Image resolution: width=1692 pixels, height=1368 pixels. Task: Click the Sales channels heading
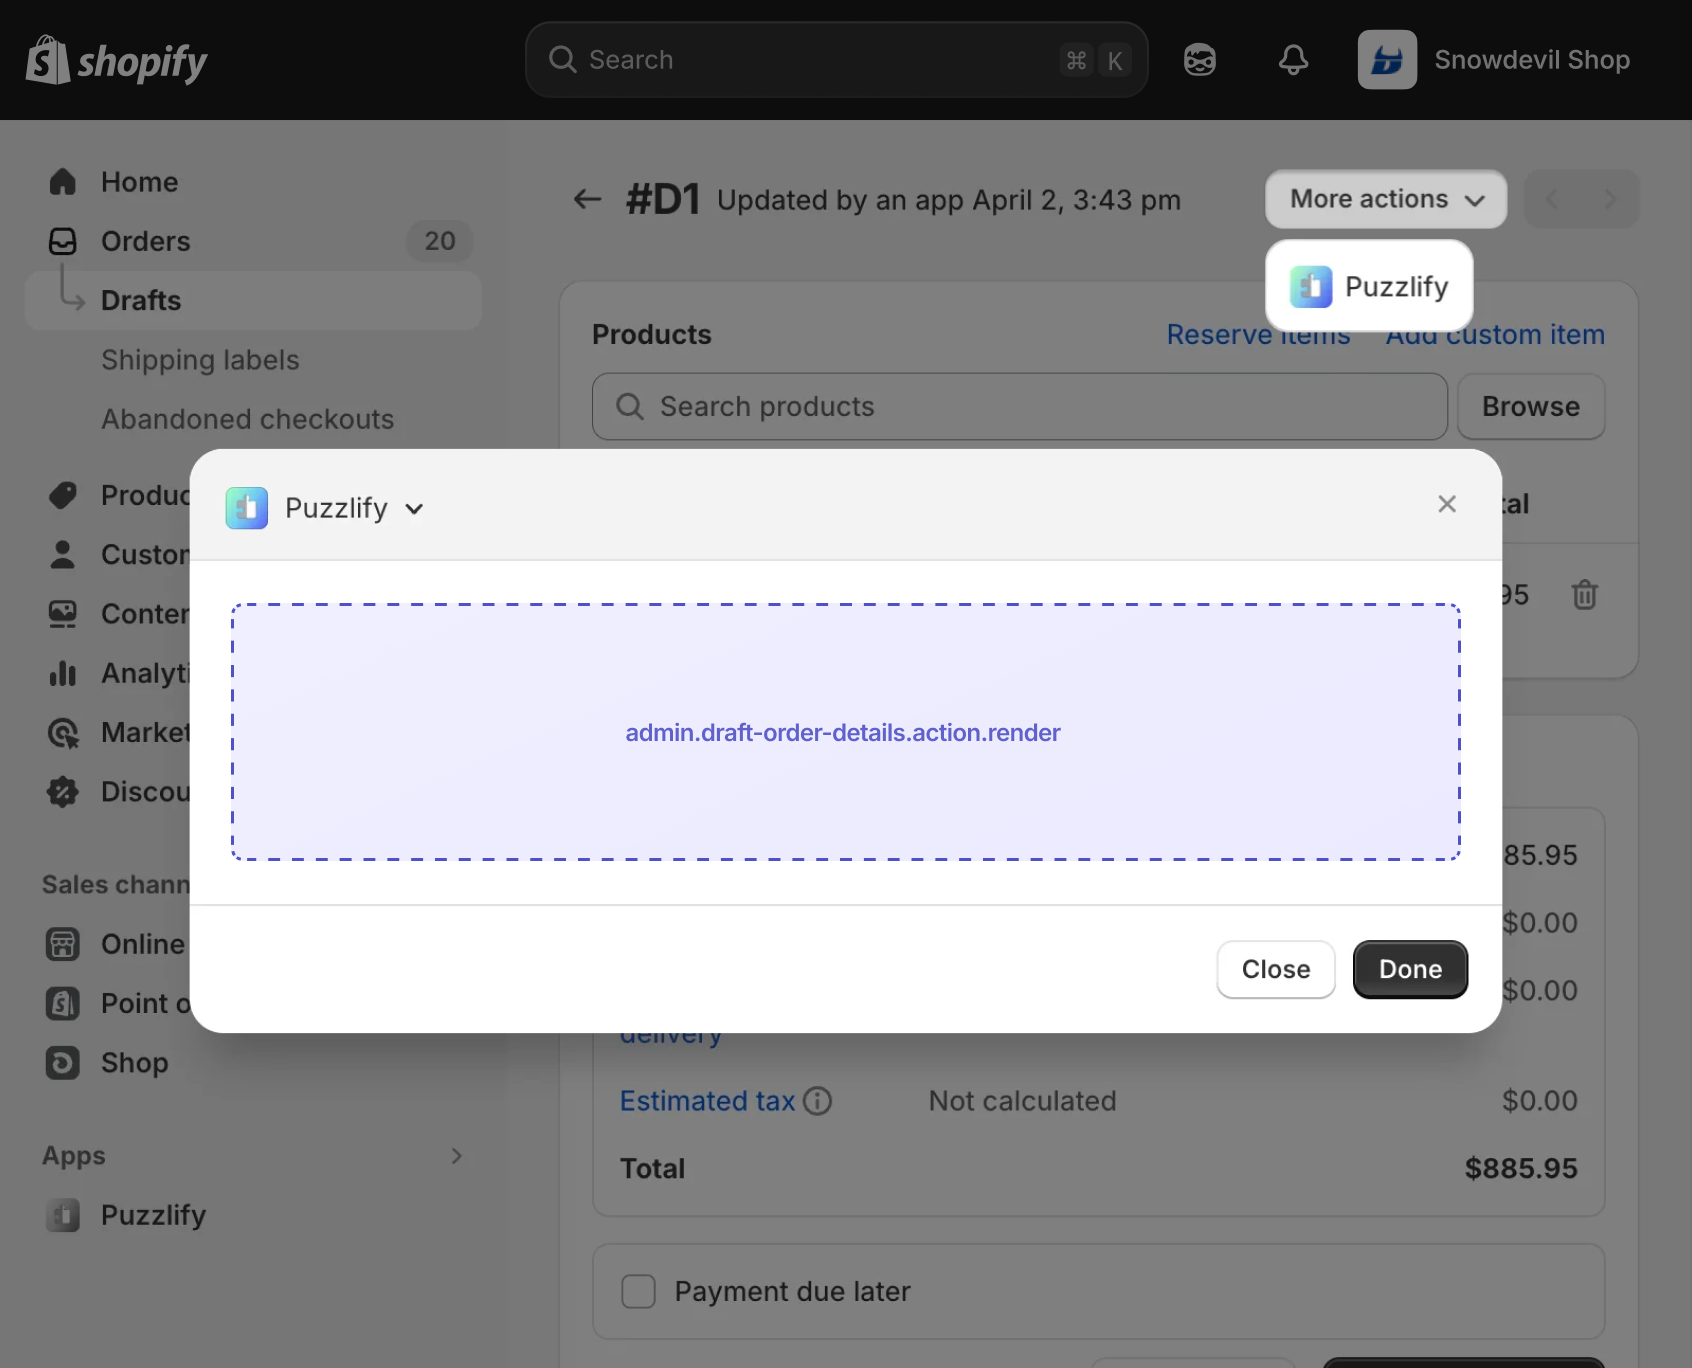tap(116, 885)
